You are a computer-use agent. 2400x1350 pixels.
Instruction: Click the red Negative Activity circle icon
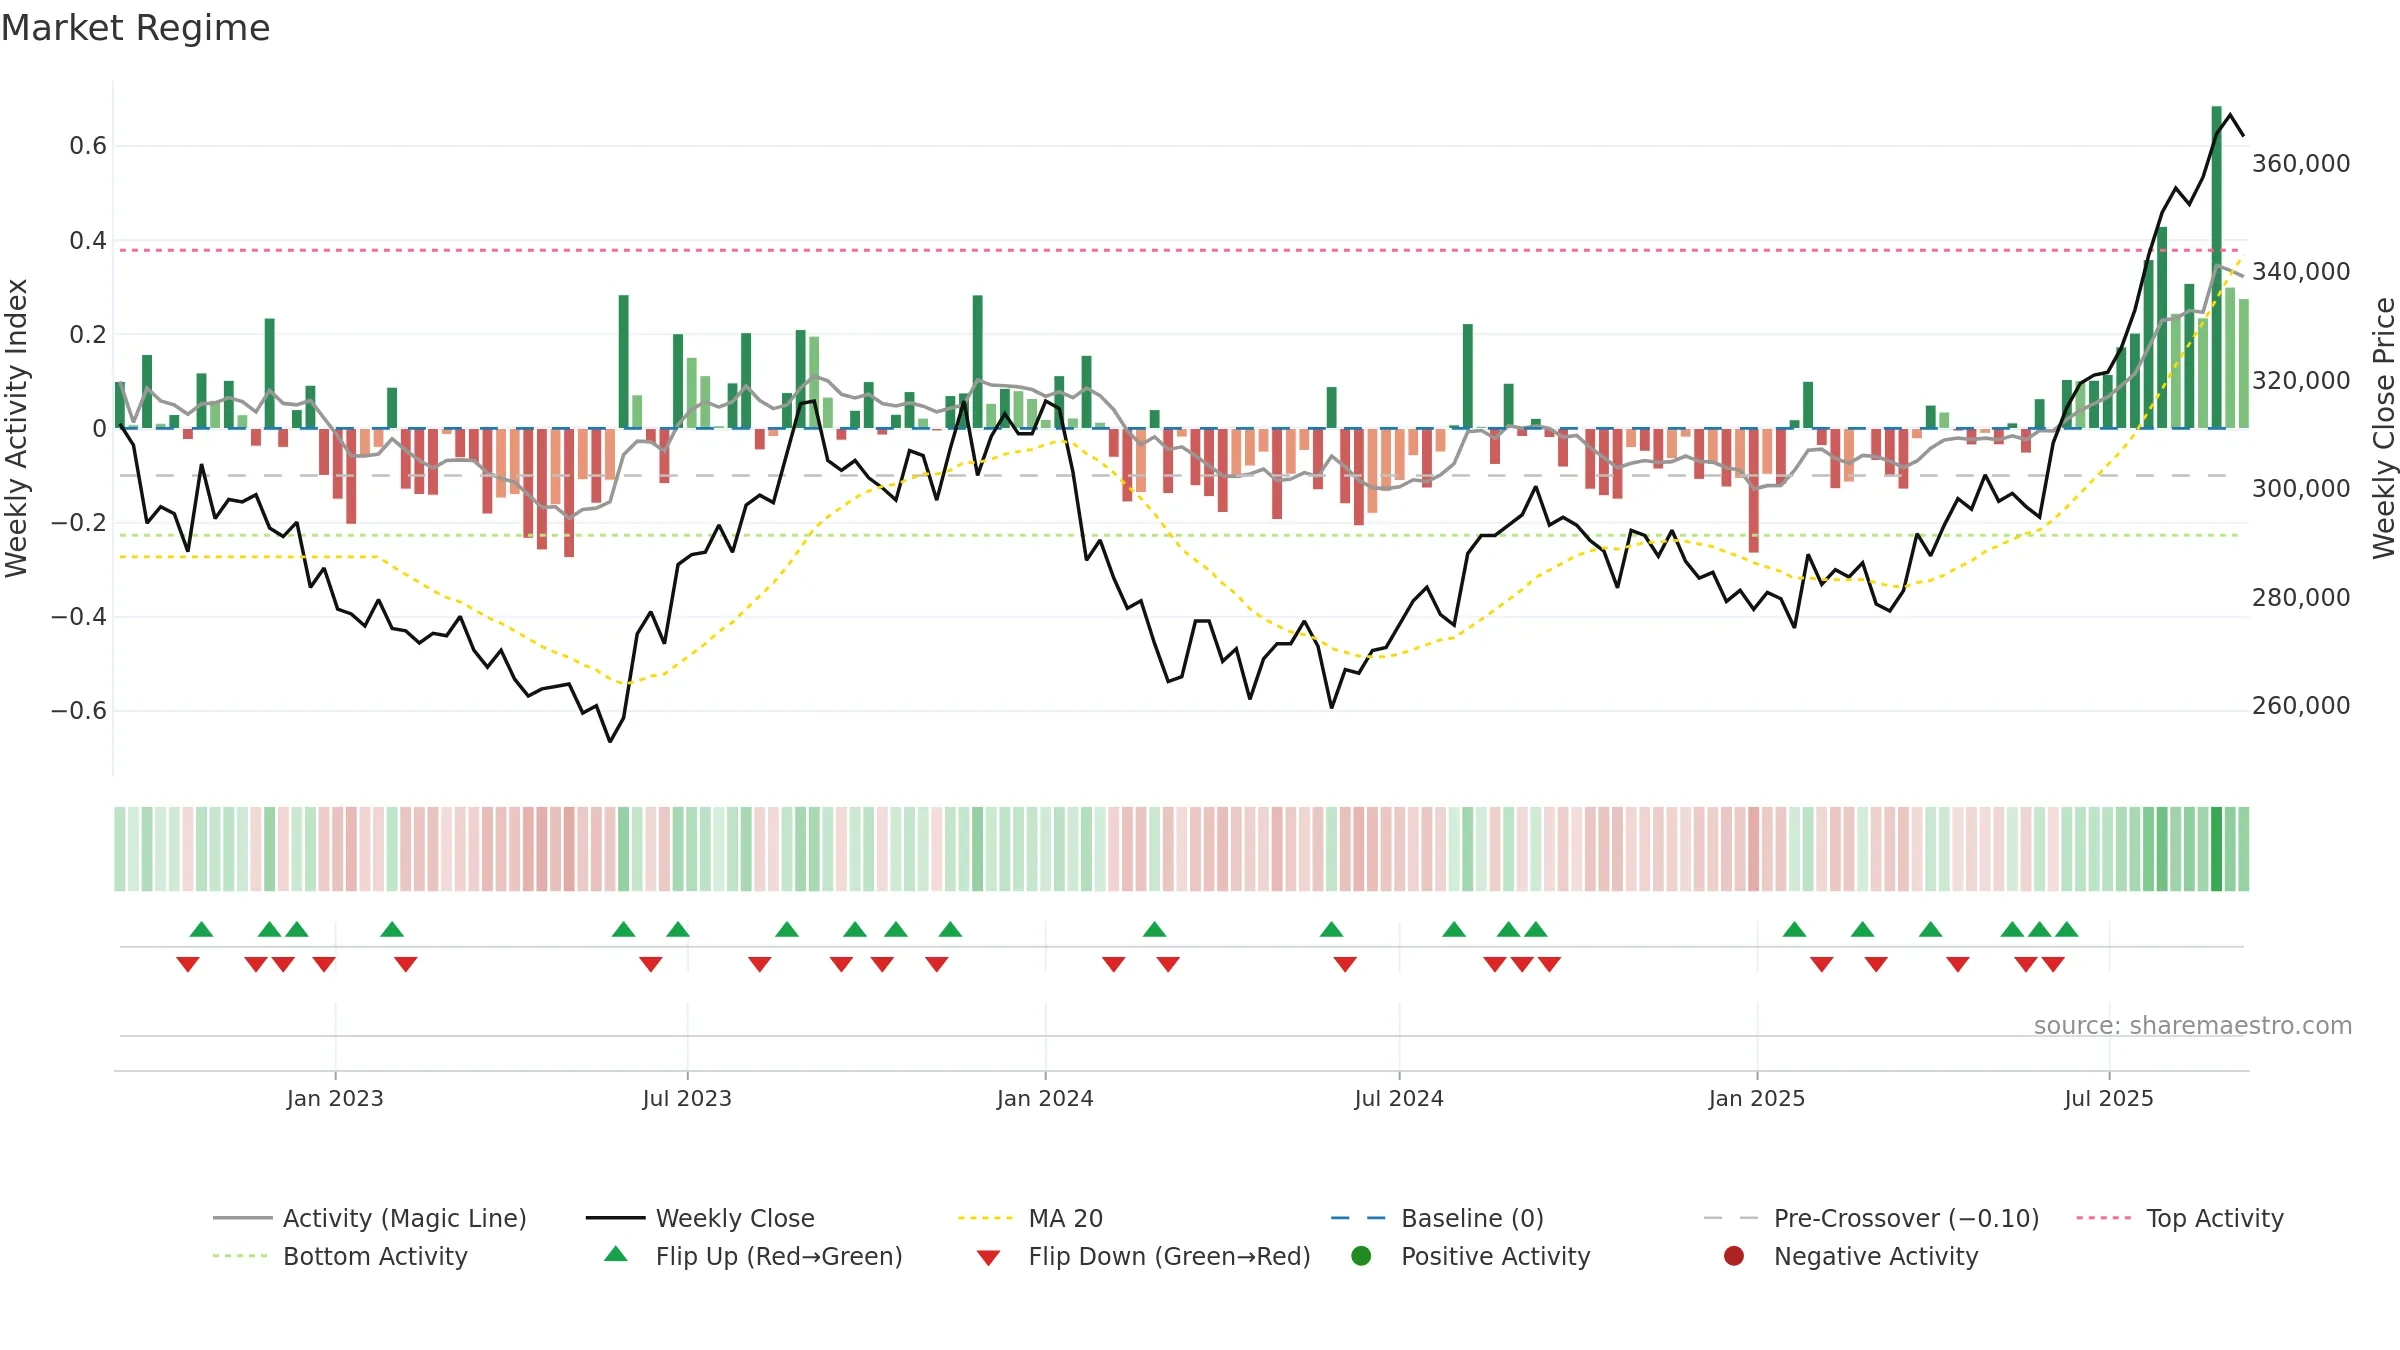click(x=1734, y=1256)
